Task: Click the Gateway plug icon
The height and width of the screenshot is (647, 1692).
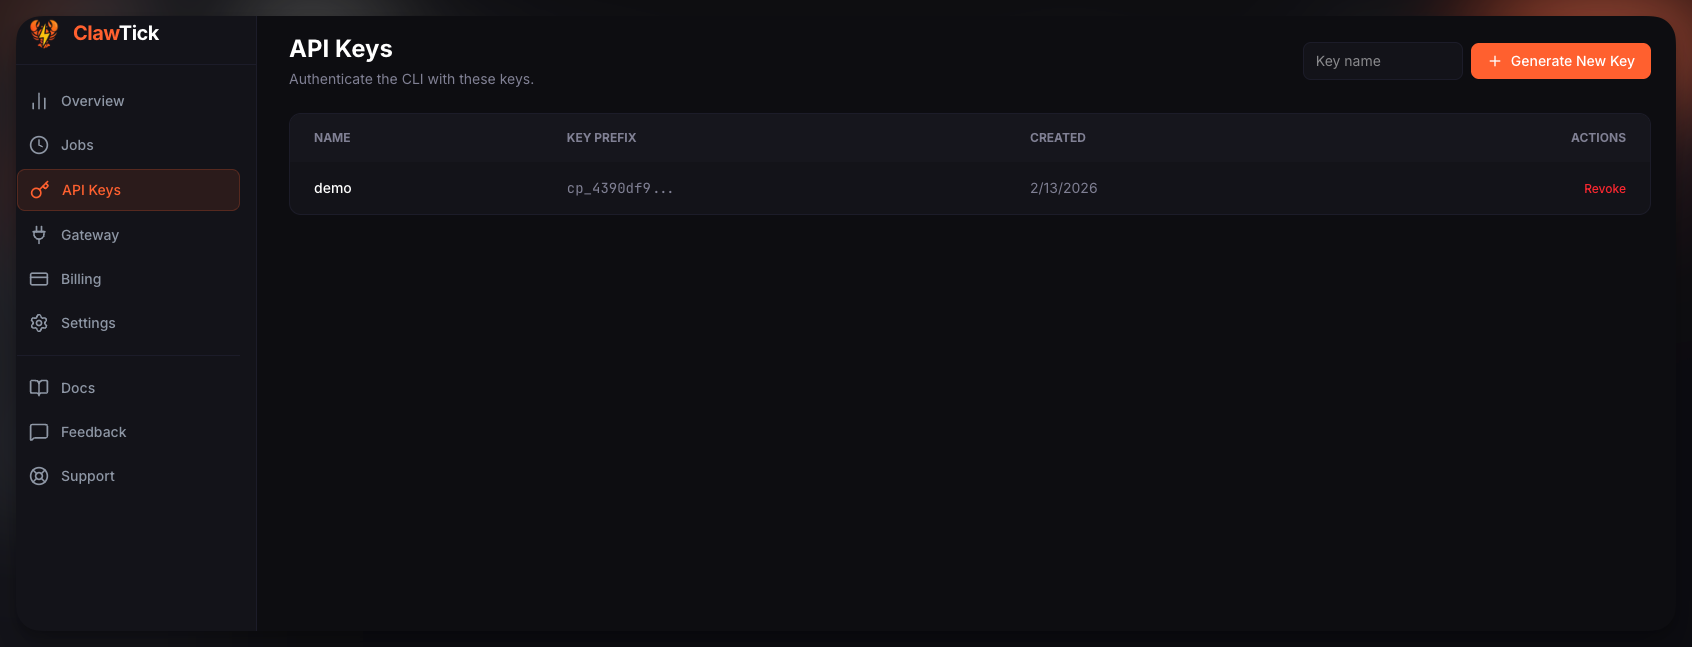Action: tap(39, 235)
